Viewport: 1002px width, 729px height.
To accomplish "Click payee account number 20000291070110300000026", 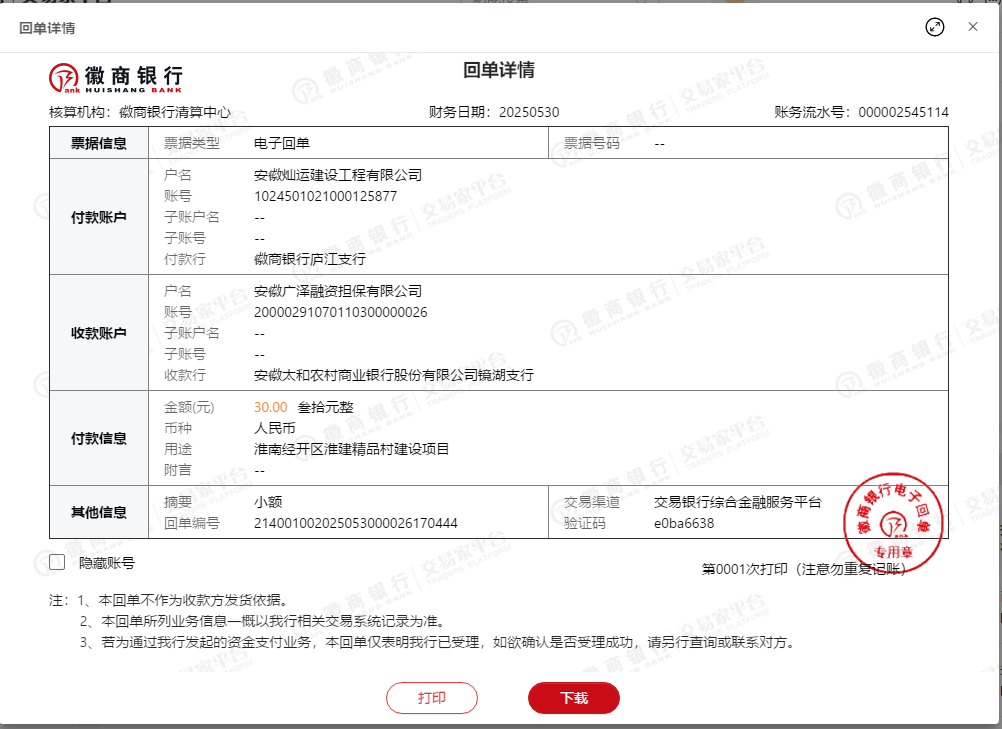I will coord(340,312).
